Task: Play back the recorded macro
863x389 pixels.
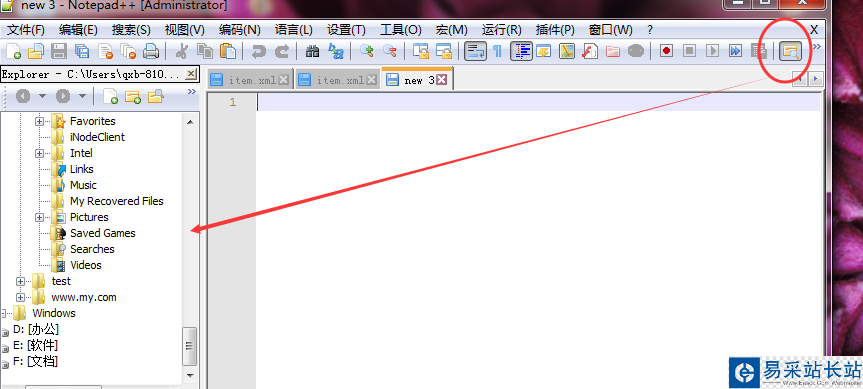Action: click(713, 51)
